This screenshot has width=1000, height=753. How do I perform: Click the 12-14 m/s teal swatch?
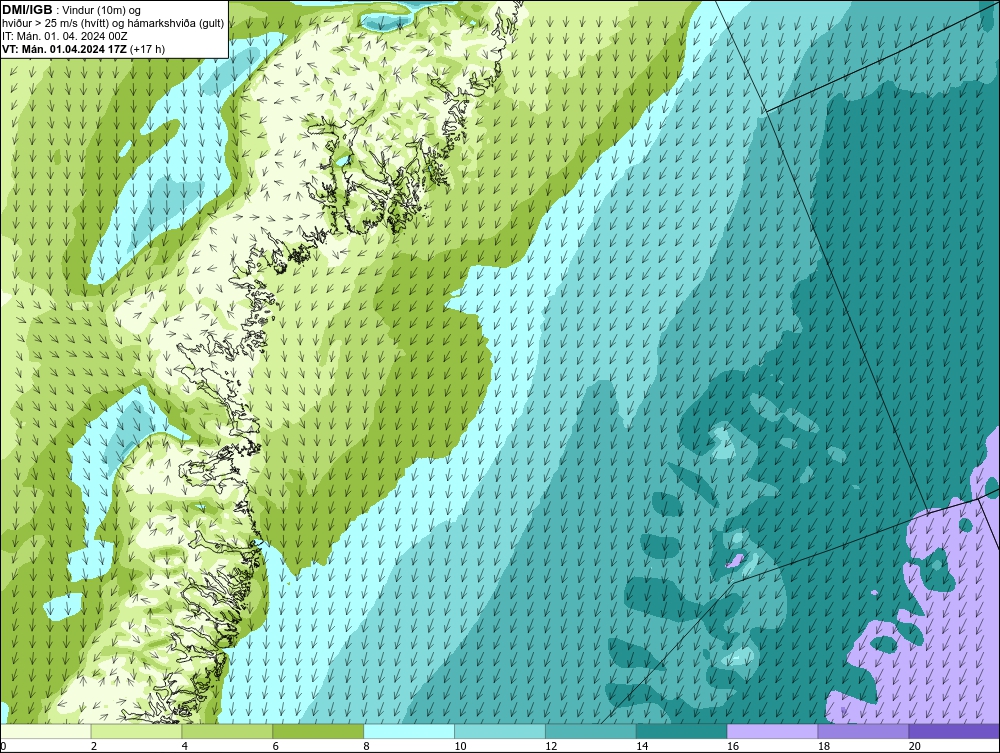tap(591, 731)
